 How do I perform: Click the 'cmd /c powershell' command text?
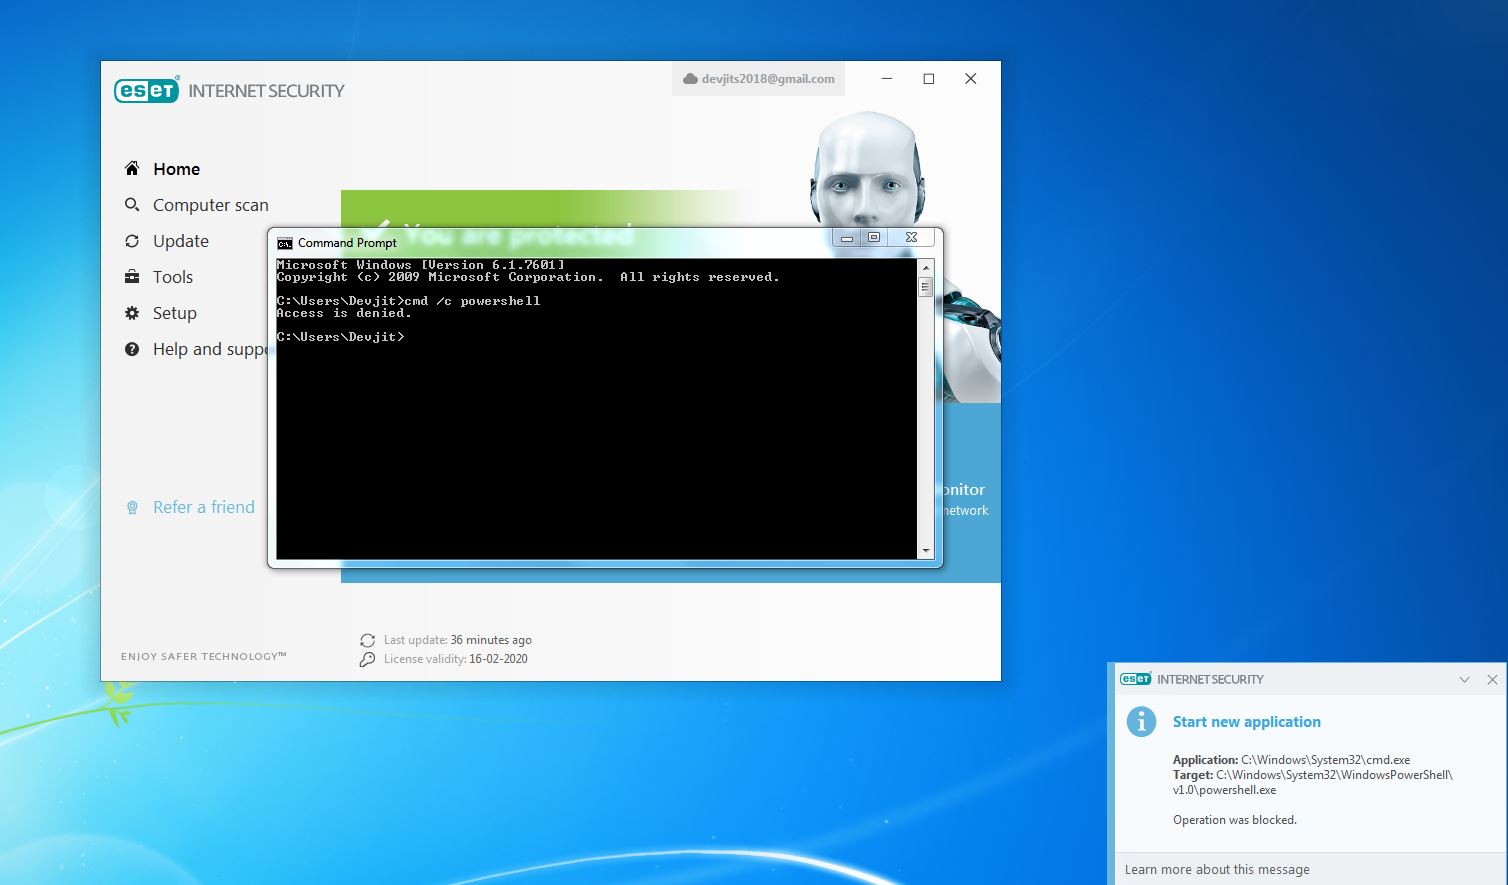[x=472, y=301]
